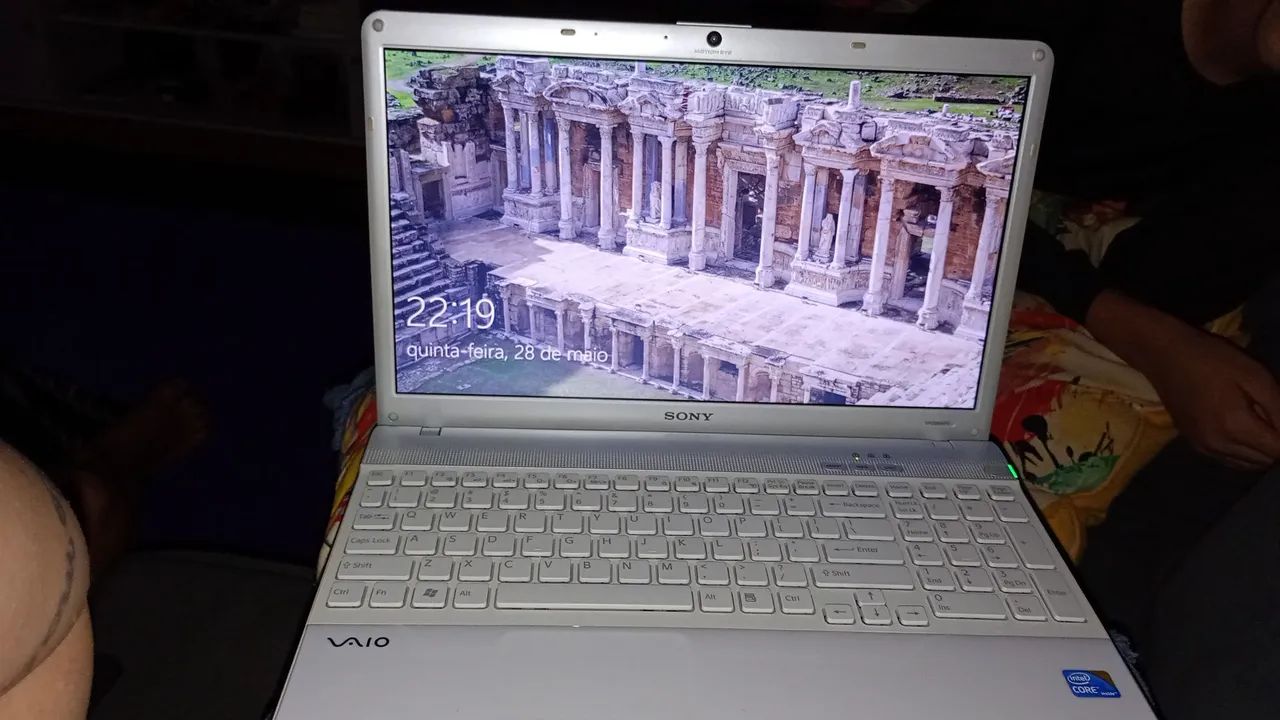The width and height of the screenshot is (1280, 720).
Task: Tap the left Ctrl key
Action: pyautogui.click(x=347, y=594)
